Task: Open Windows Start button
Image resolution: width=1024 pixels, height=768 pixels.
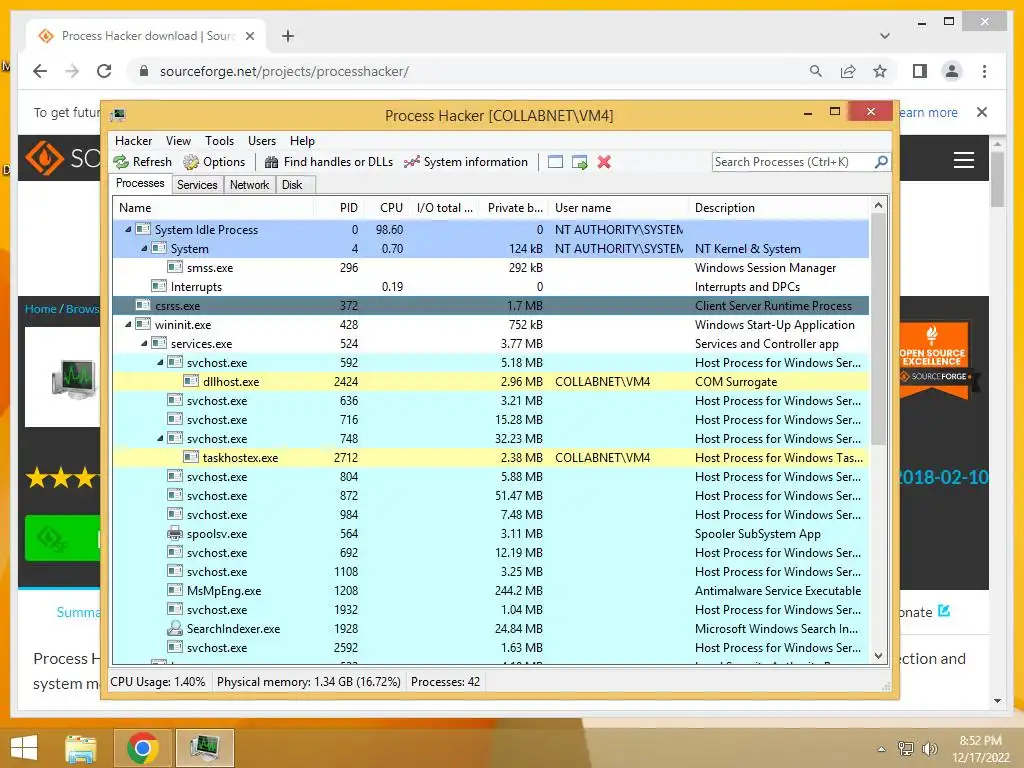Action: (24, 748)
